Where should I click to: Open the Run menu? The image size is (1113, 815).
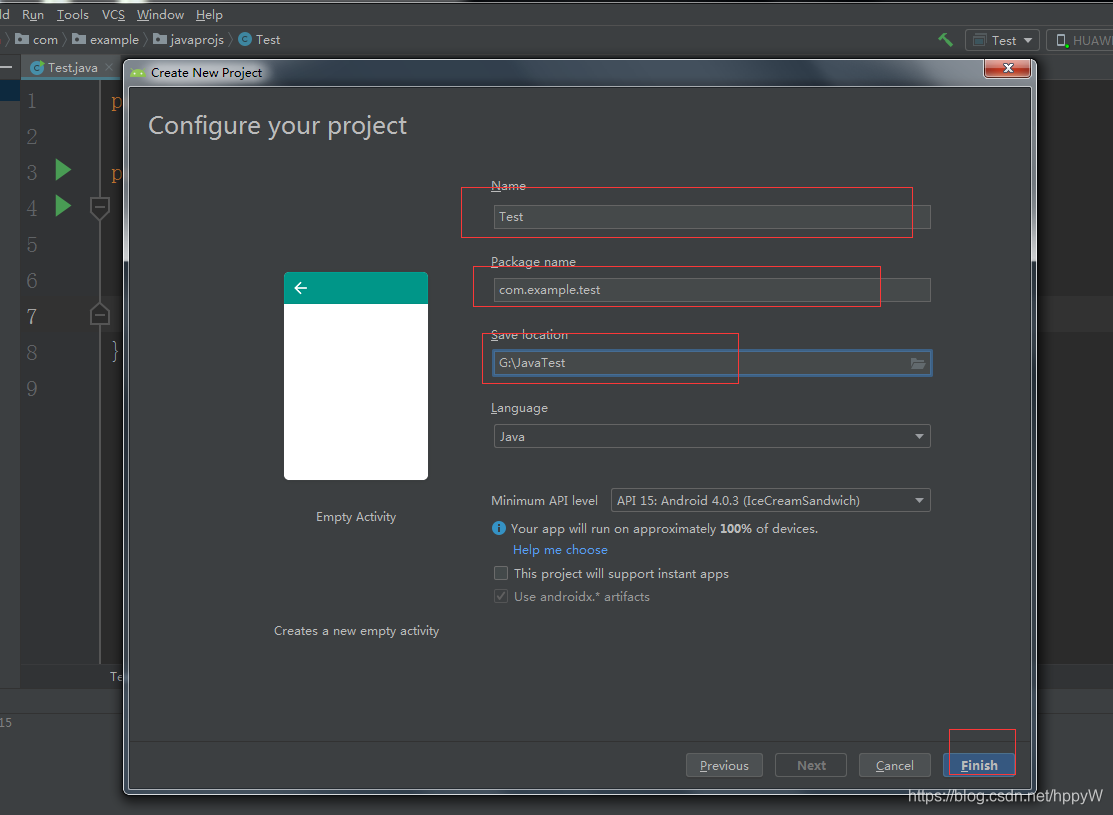click(33, 14)
